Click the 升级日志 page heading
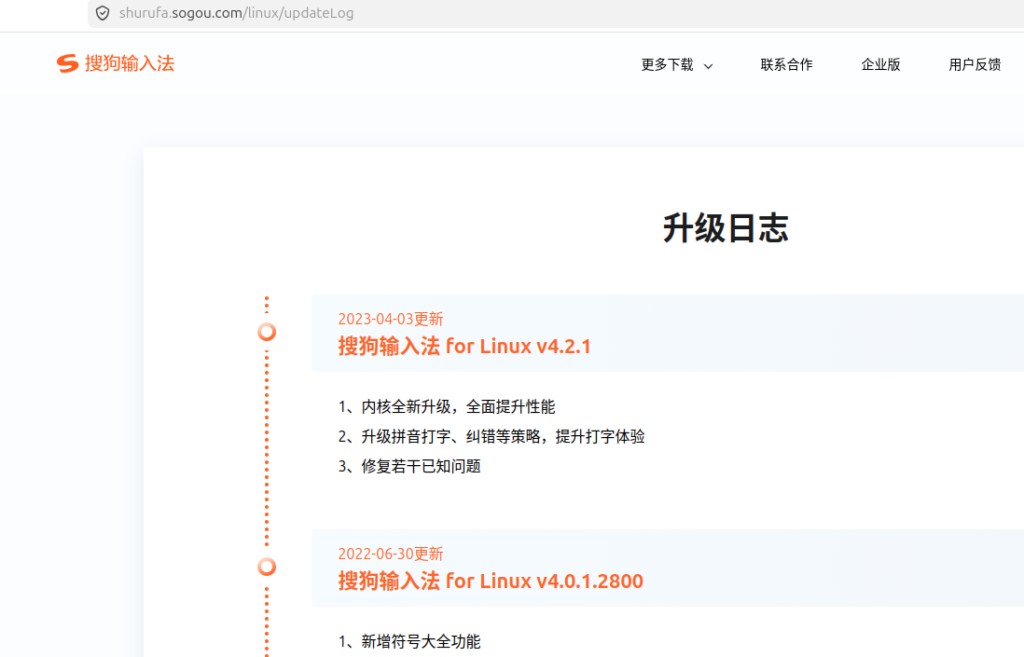This screenshot has height=657, width=1024. [x=726, y=228]
